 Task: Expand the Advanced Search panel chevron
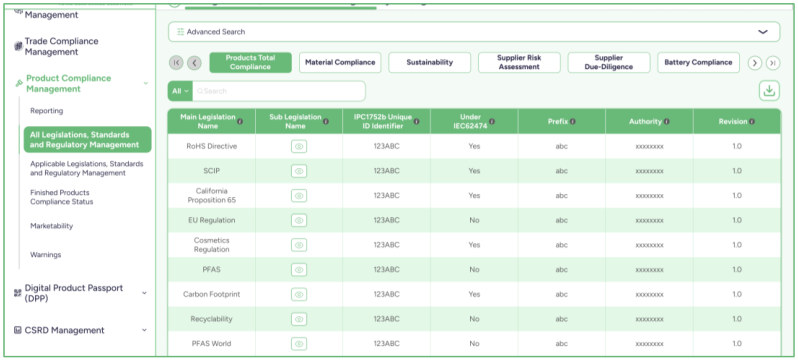762,32
